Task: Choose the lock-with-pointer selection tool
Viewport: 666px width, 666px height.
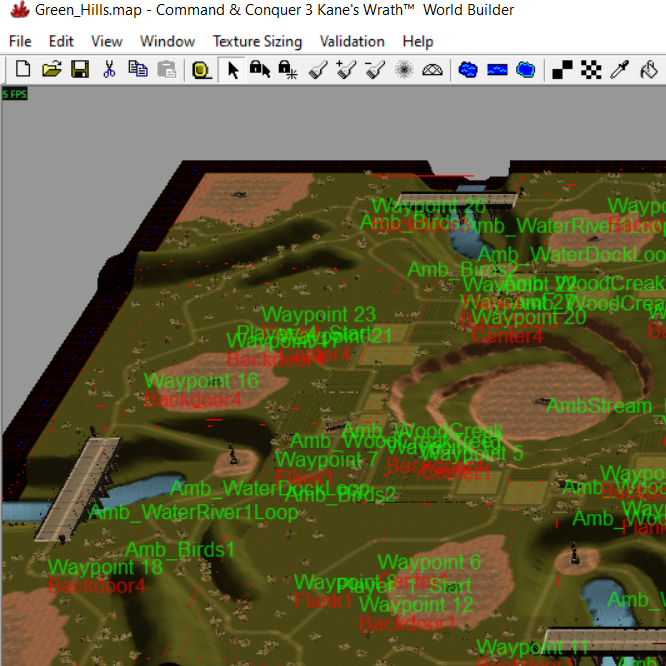Action: [x=260, y=69]
